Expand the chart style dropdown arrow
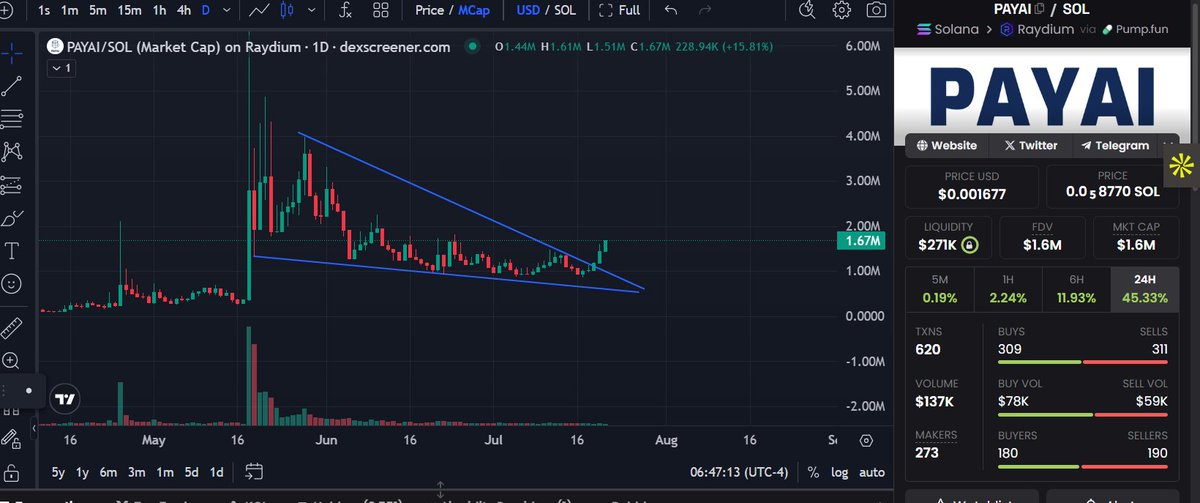This screenshot has width=1200, height=503. (x=312, y=10)
